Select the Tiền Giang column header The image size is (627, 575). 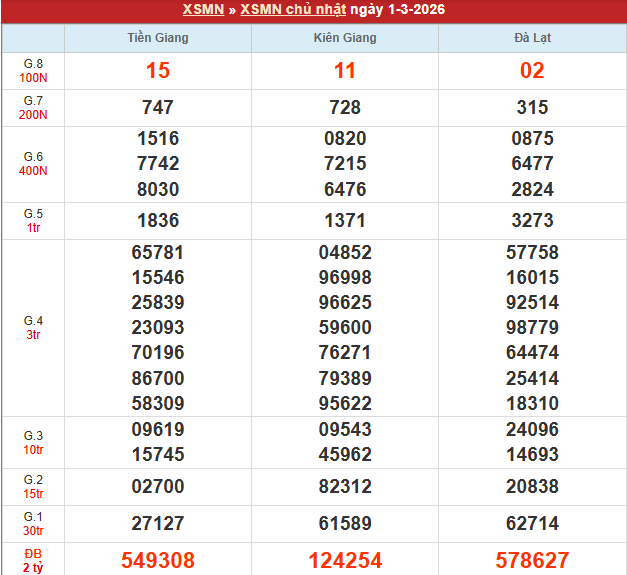[158, 38]
